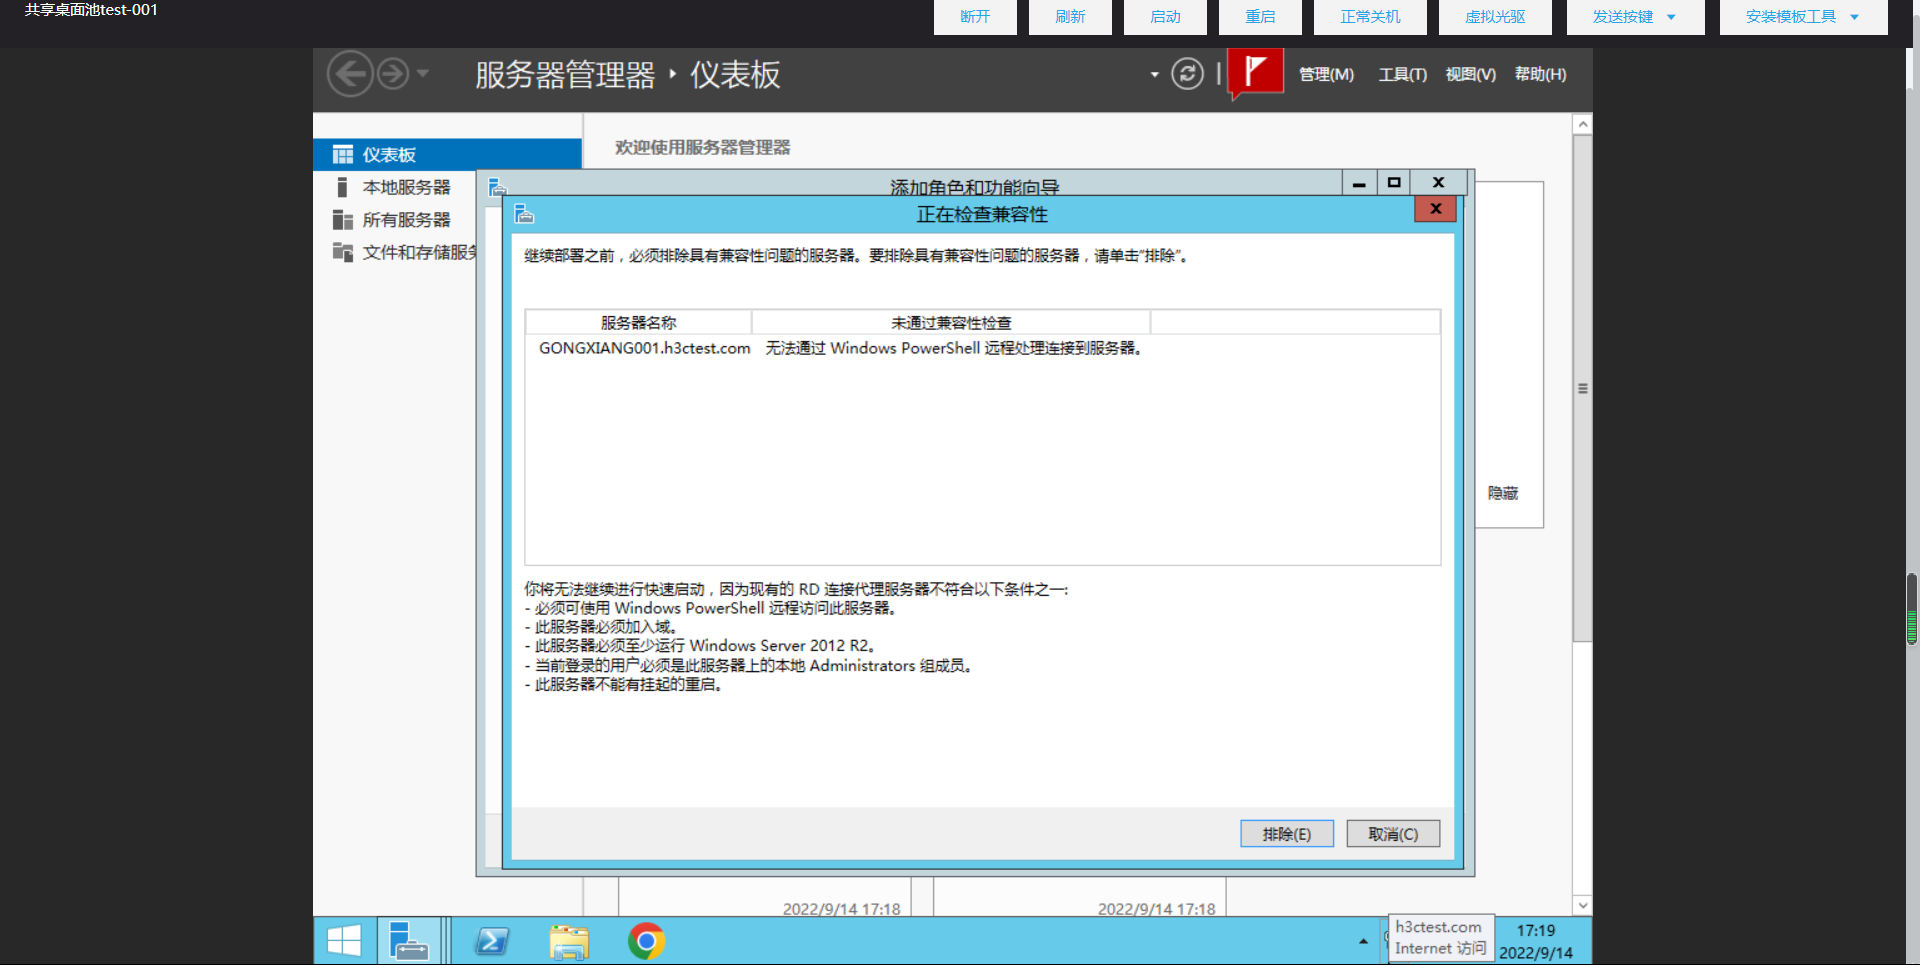Image resolution: width=1920 pixels, height=965 pixels.
Task: Select 所有服务器 in the sidebar
Action: (x=406, y=220)
